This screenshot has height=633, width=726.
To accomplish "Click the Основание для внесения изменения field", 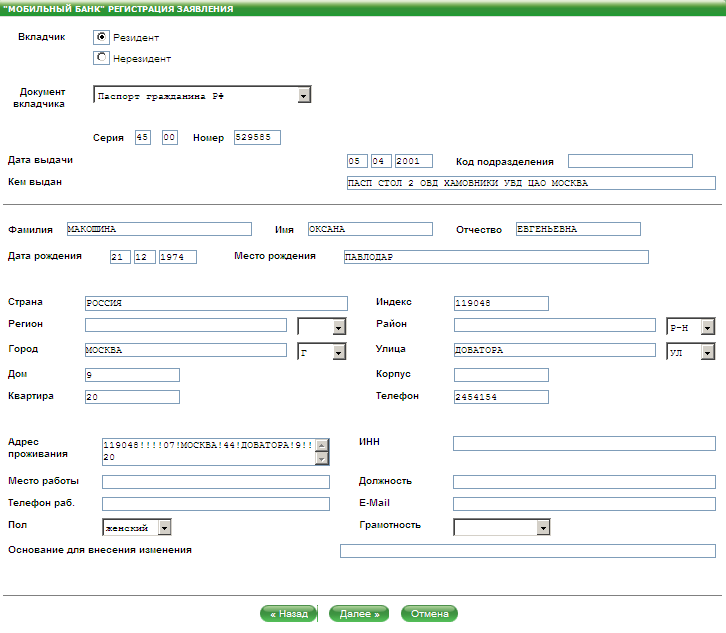I will [528, 551].
